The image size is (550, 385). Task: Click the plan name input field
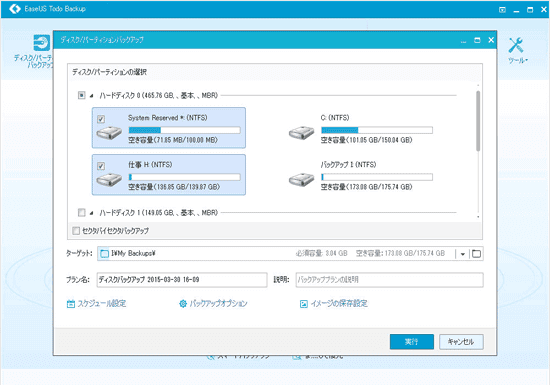point(182,280)
